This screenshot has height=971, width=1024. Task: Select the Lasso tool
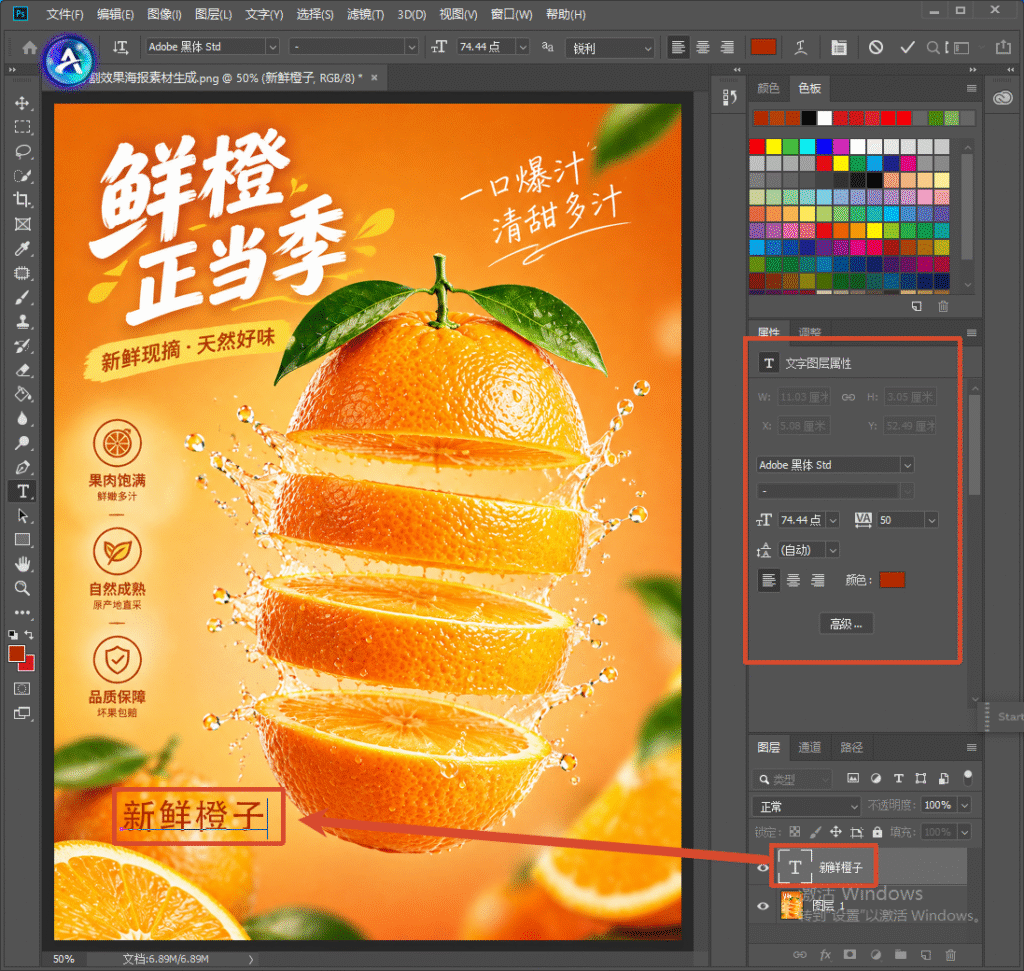point(22,151)
